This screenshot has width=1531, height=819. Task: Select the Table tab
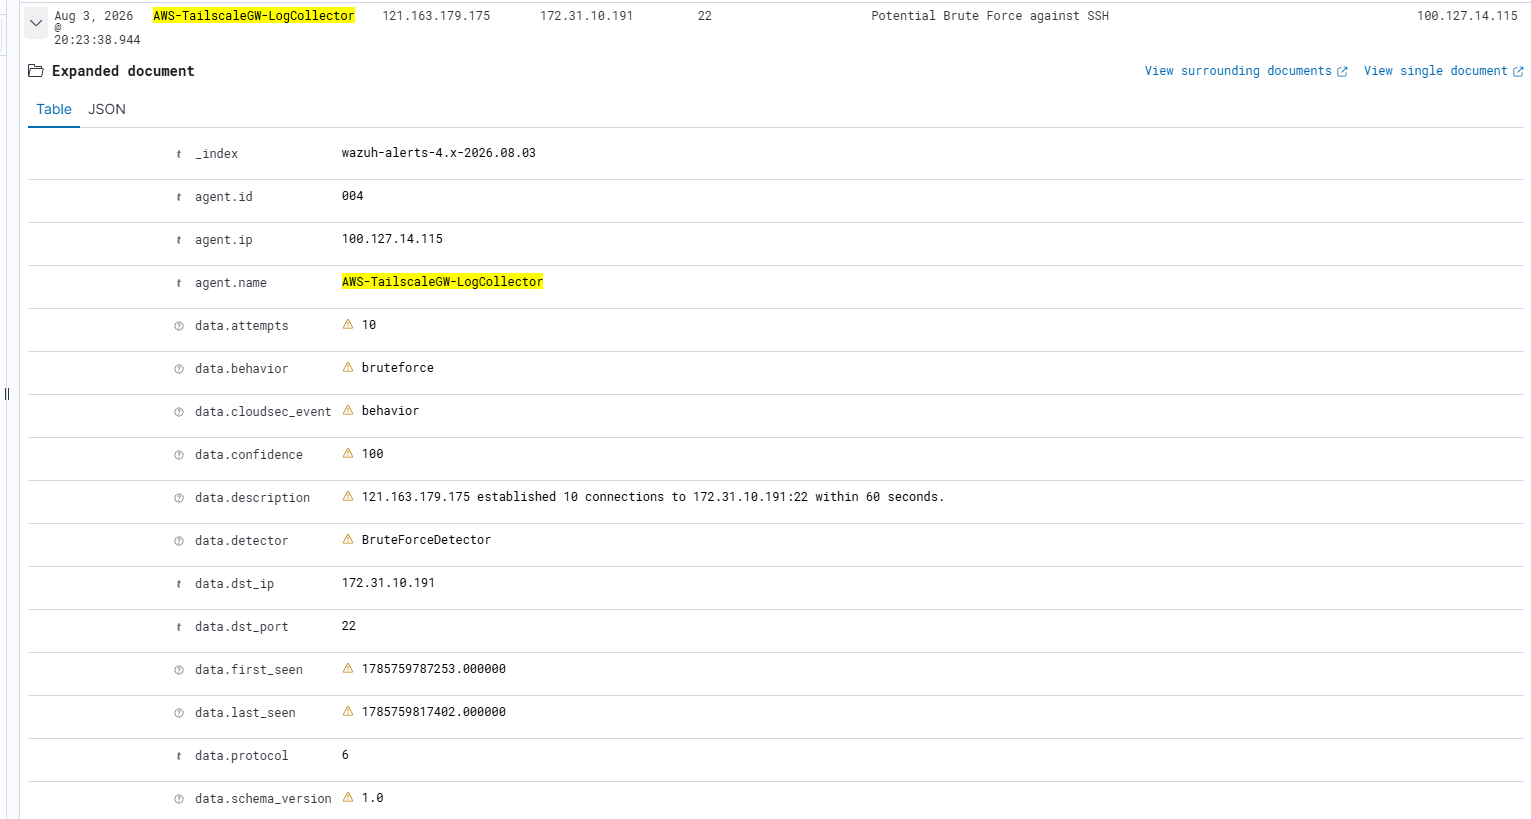[54, 110]
